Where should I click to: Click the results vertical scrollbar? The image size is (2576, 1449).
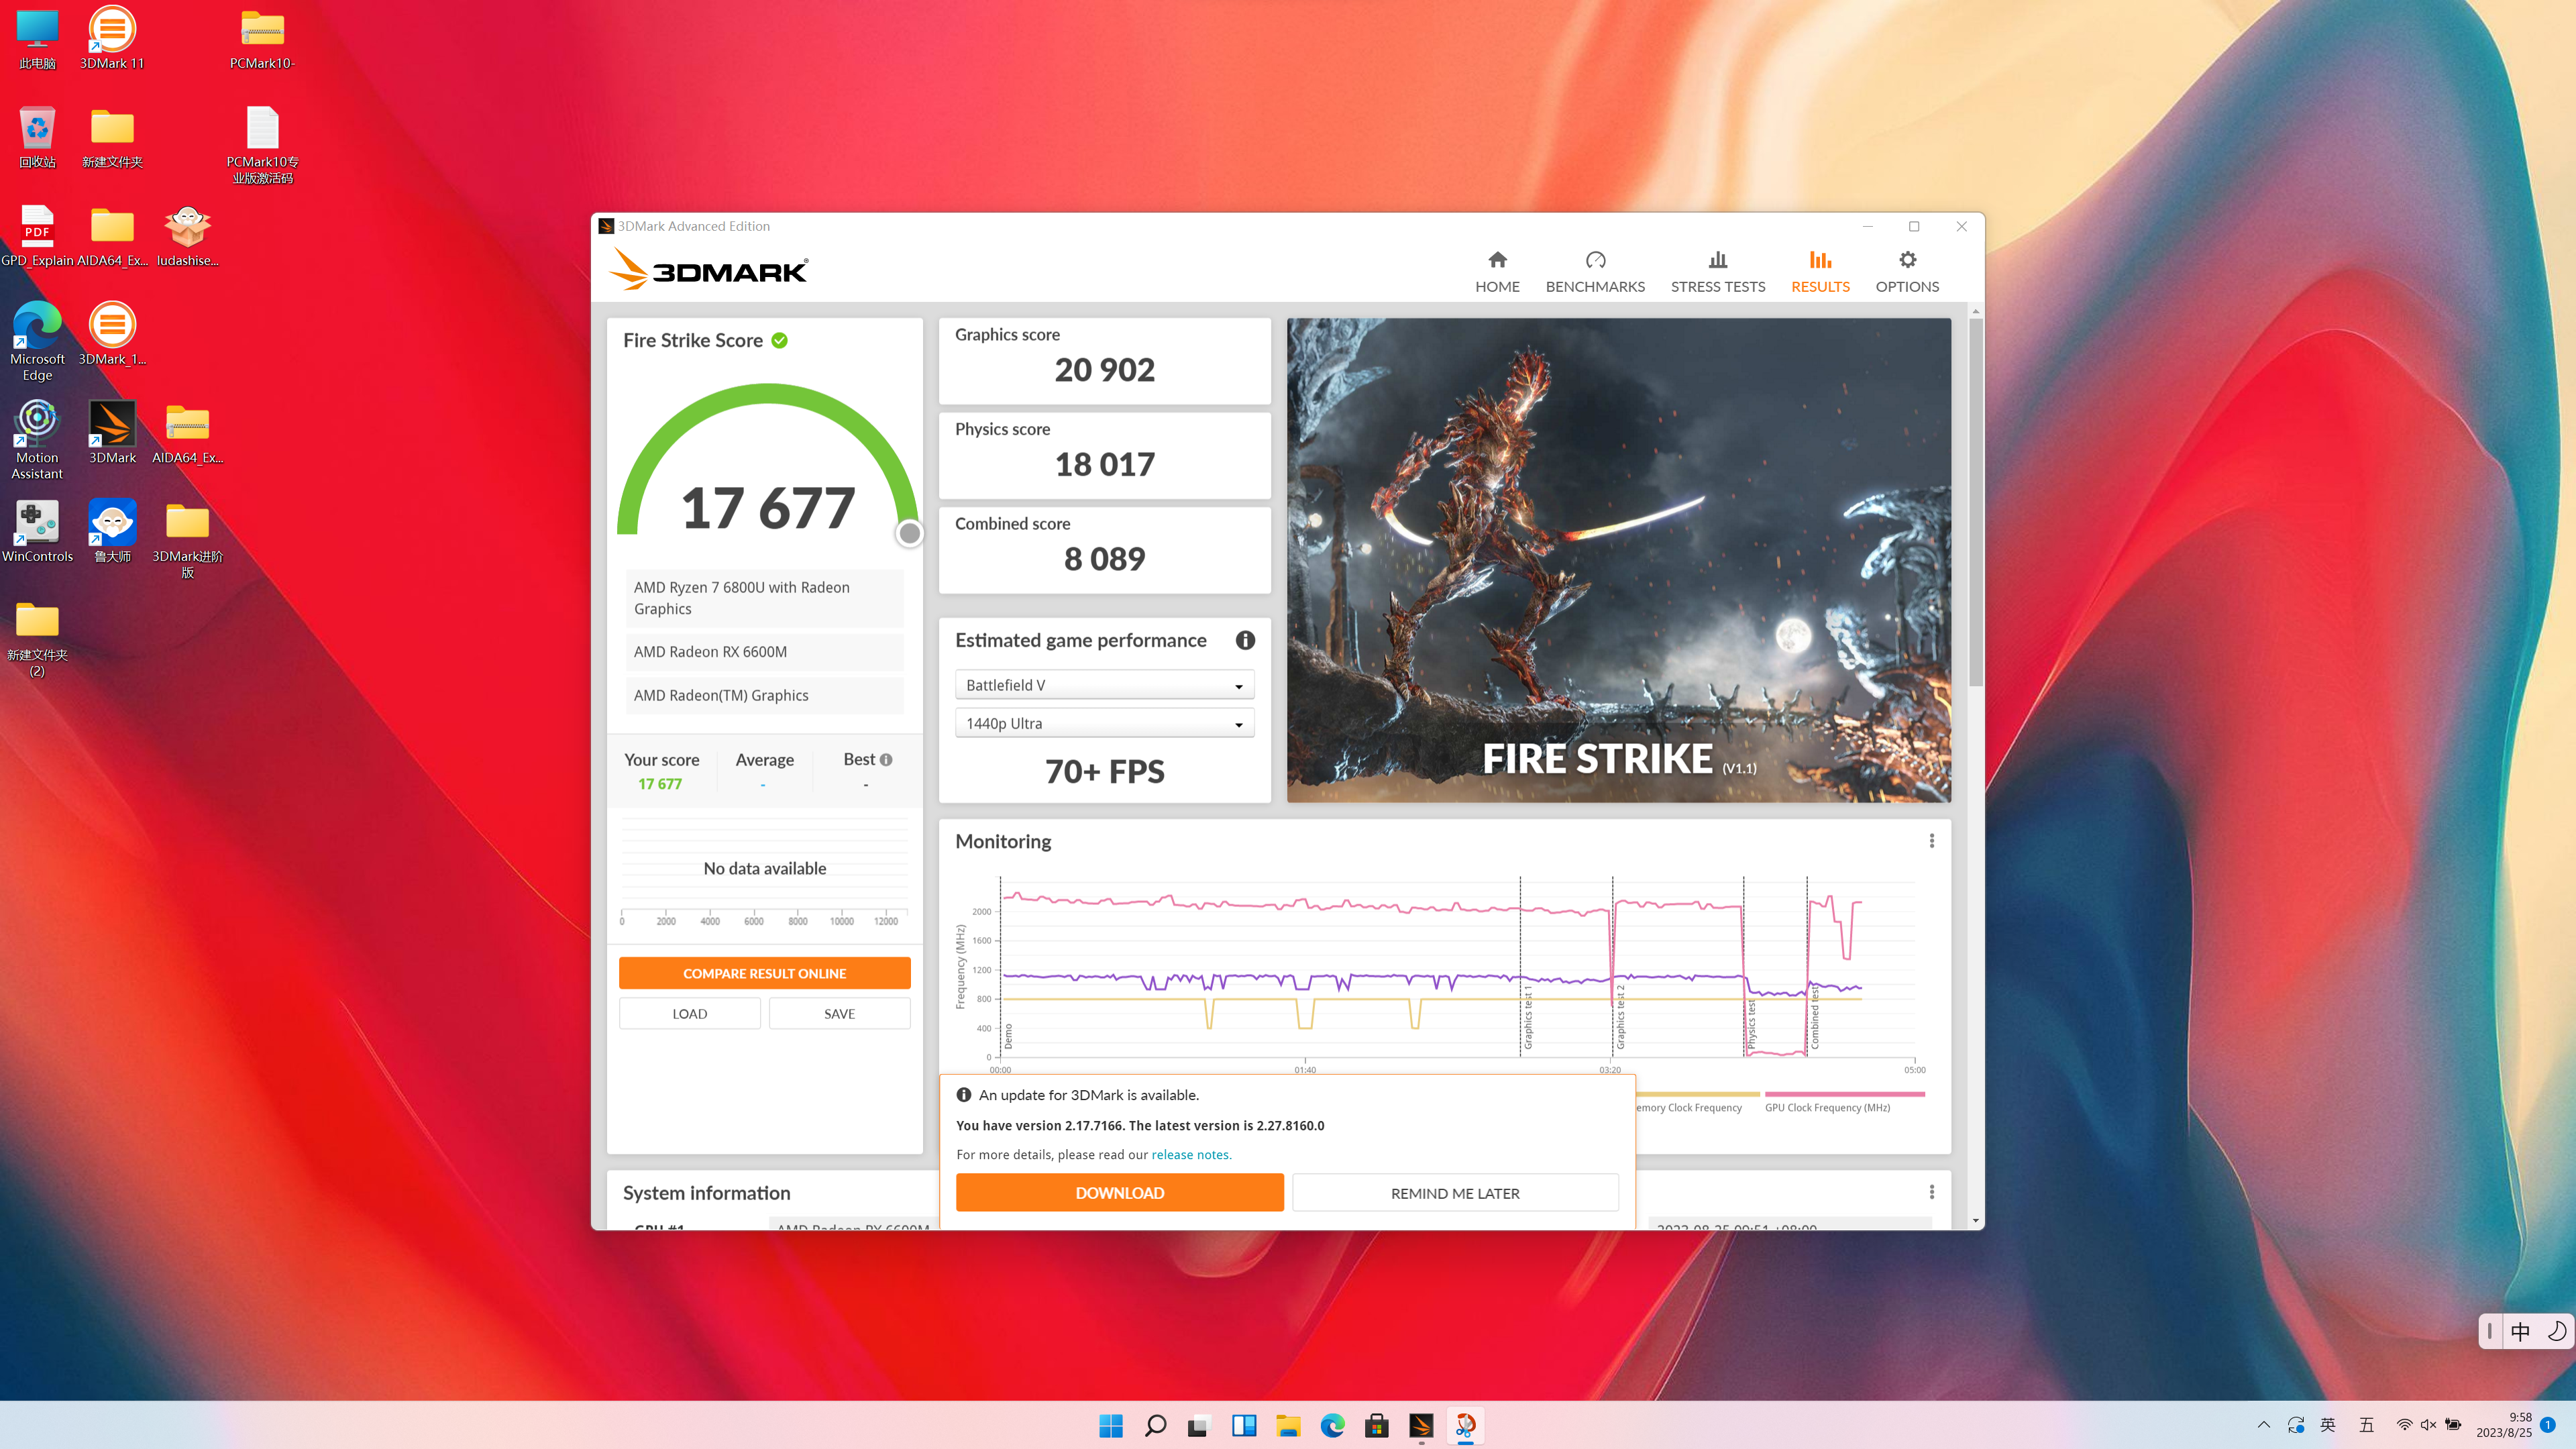coord(1975,500)
